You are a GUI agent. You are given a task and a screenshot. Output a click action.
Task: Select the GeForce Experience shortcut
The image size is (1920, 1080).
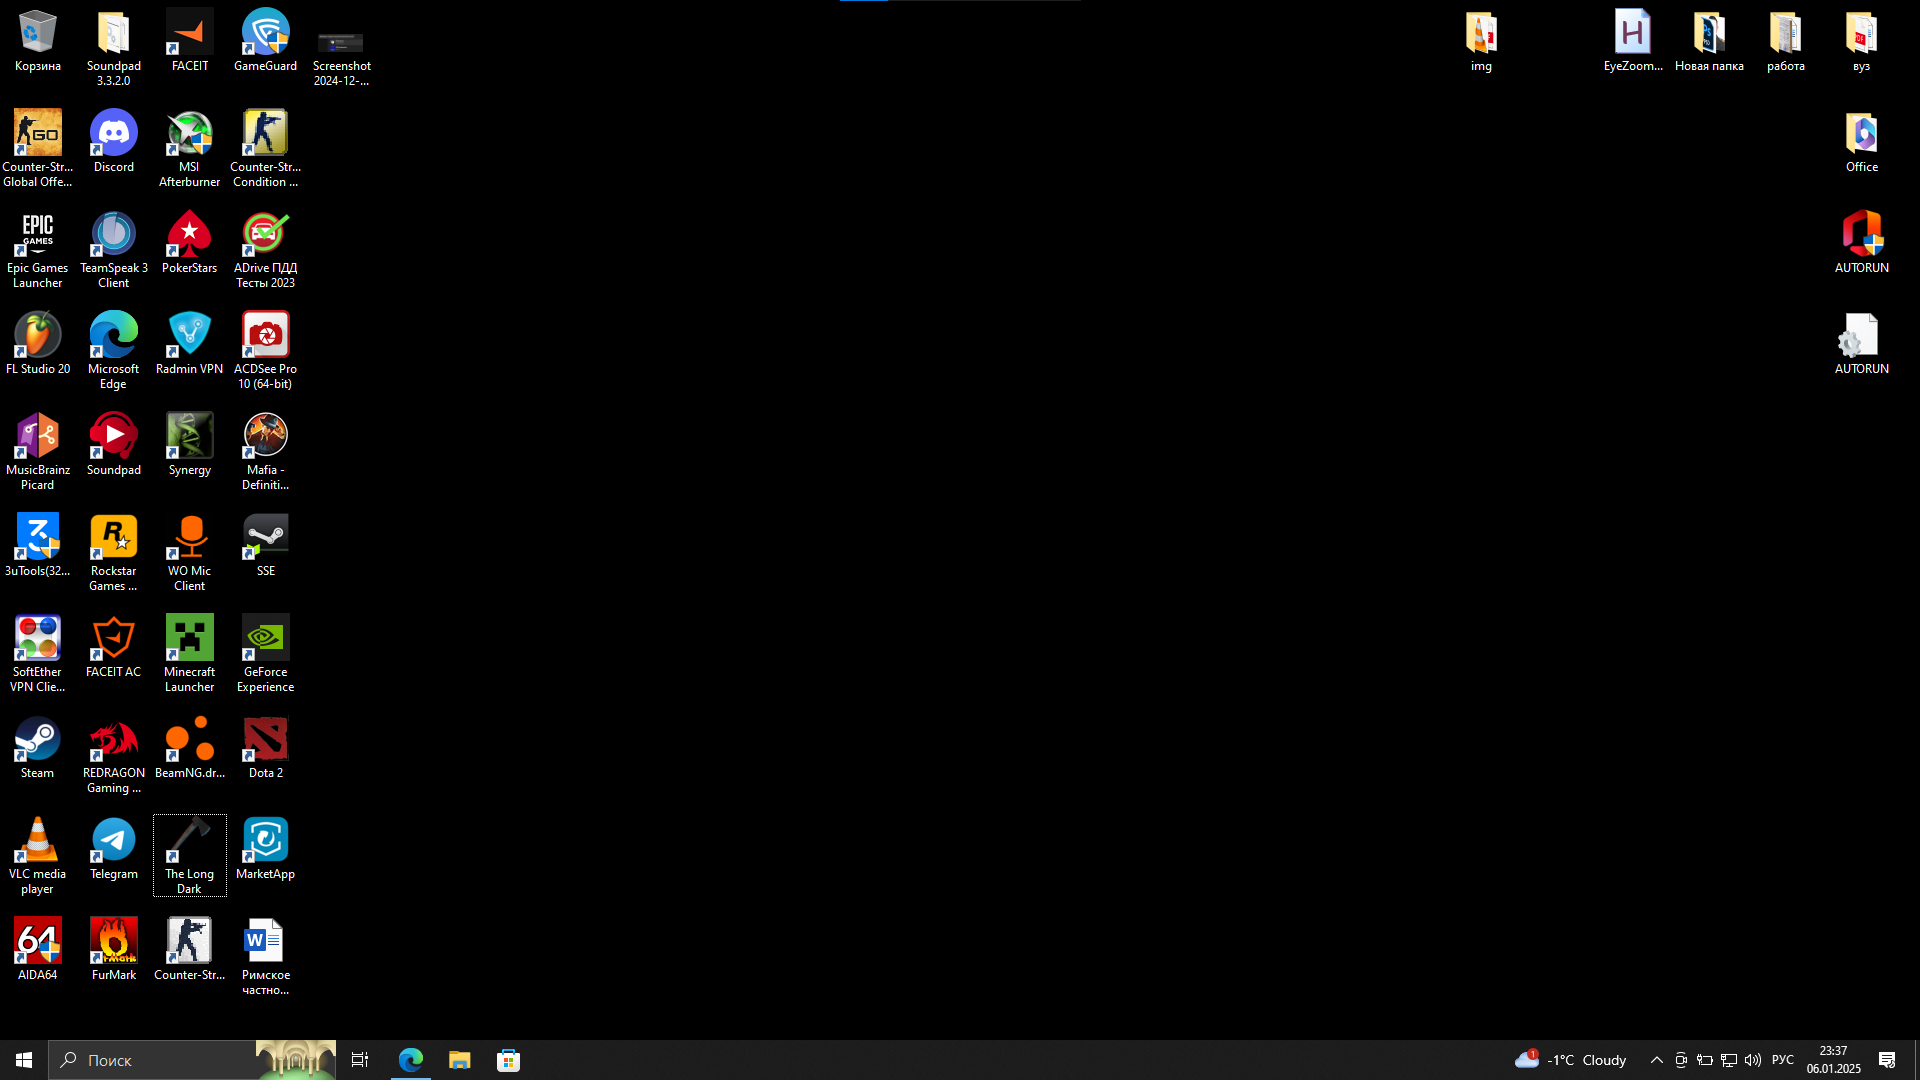click(266, 640)
